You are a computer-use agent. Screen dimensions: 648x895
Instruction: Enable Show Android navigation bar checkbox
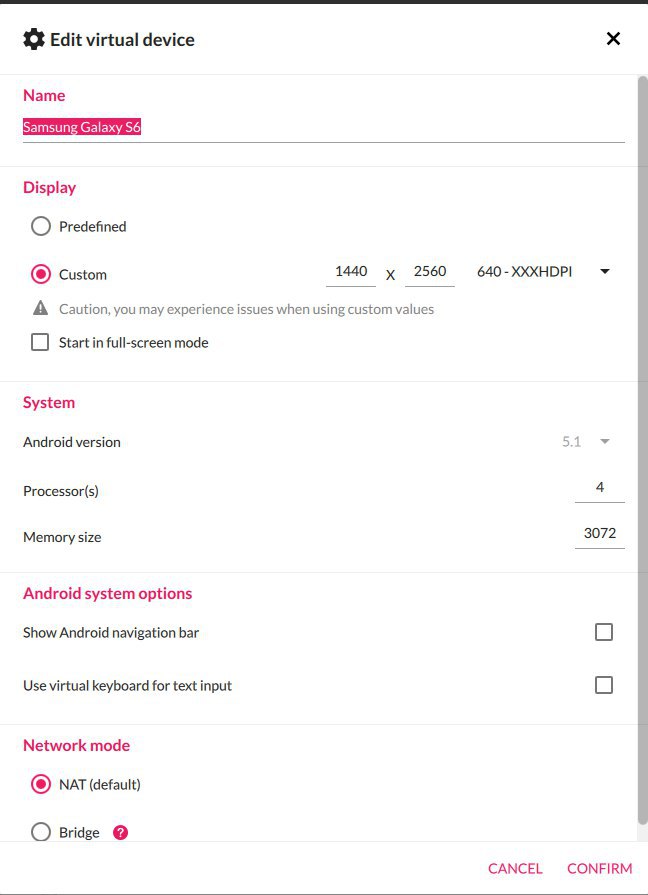pos(604,632)
